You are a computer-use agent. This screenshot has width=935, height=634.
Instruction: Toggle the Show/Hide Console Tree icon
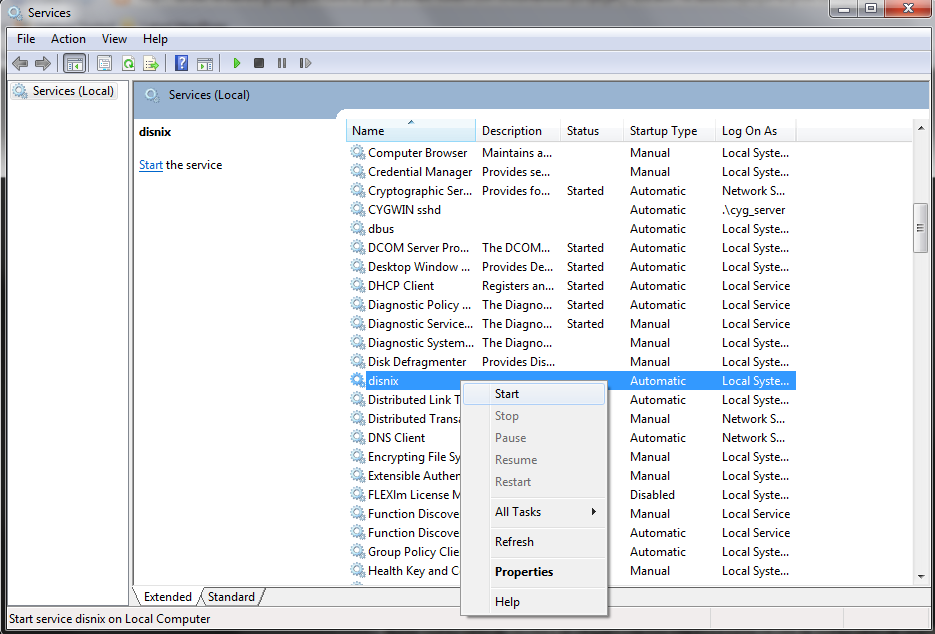pos(75,62)
